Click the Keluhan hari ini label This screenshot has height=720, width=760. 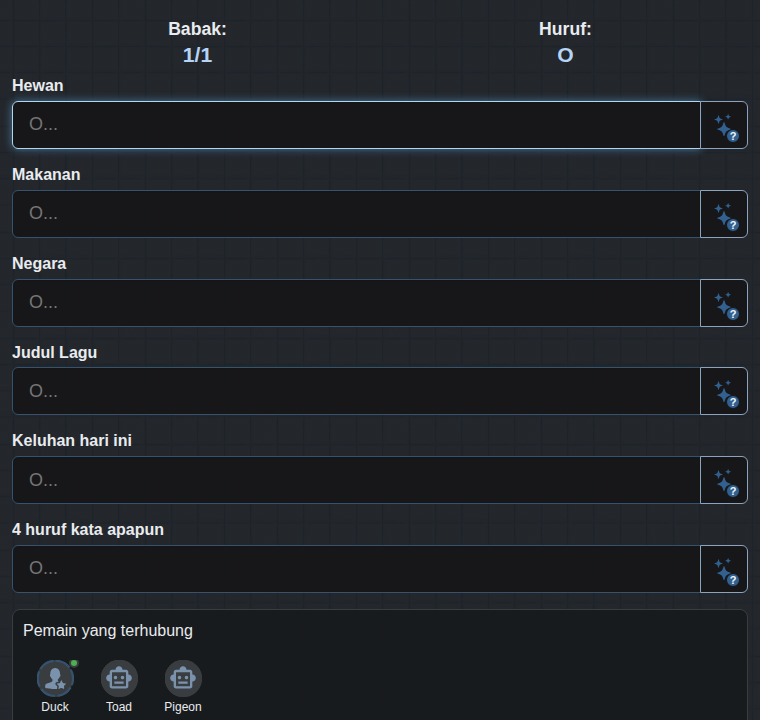pos(72,440)
